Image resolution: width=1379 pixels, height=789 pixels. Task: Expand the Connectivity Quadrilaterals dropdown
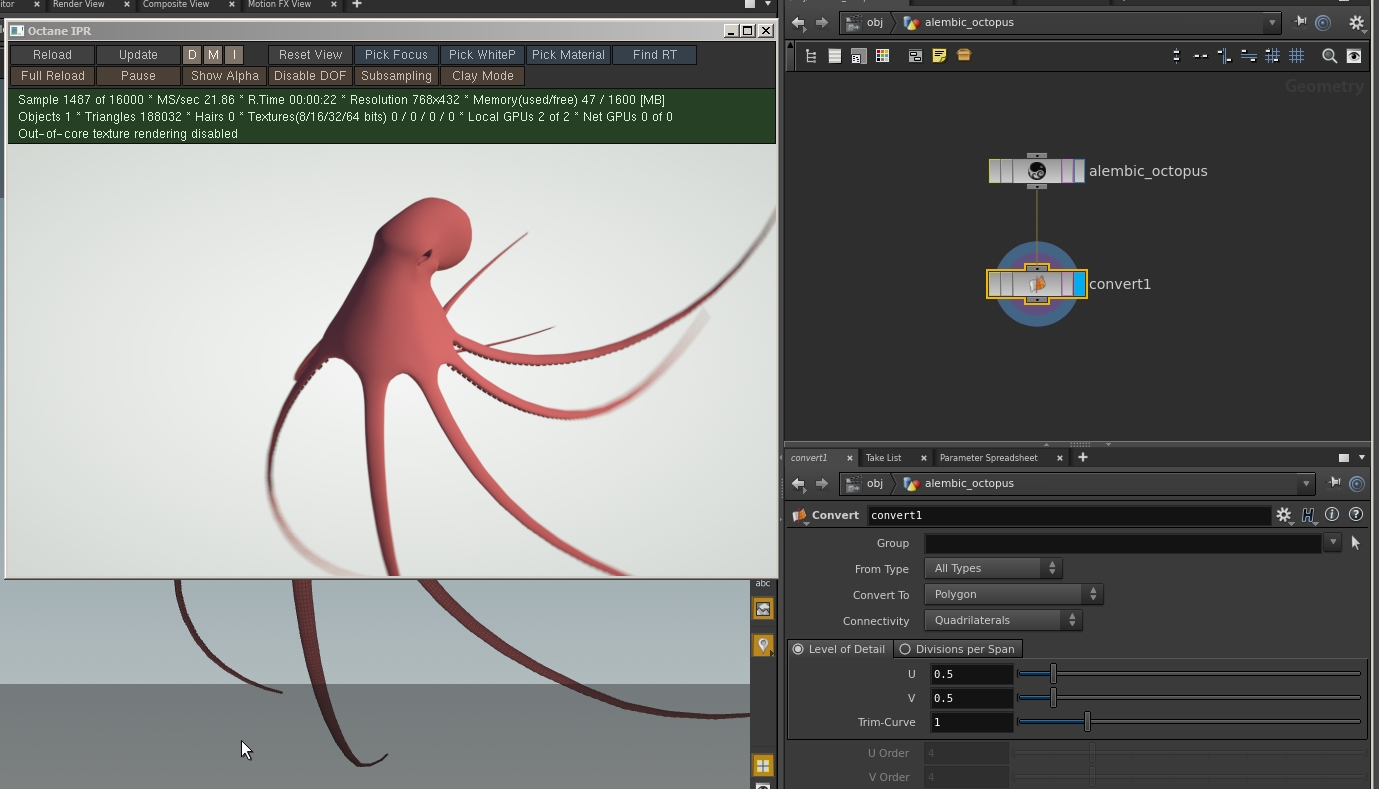pyautogui.click(x=1003, y=621)
